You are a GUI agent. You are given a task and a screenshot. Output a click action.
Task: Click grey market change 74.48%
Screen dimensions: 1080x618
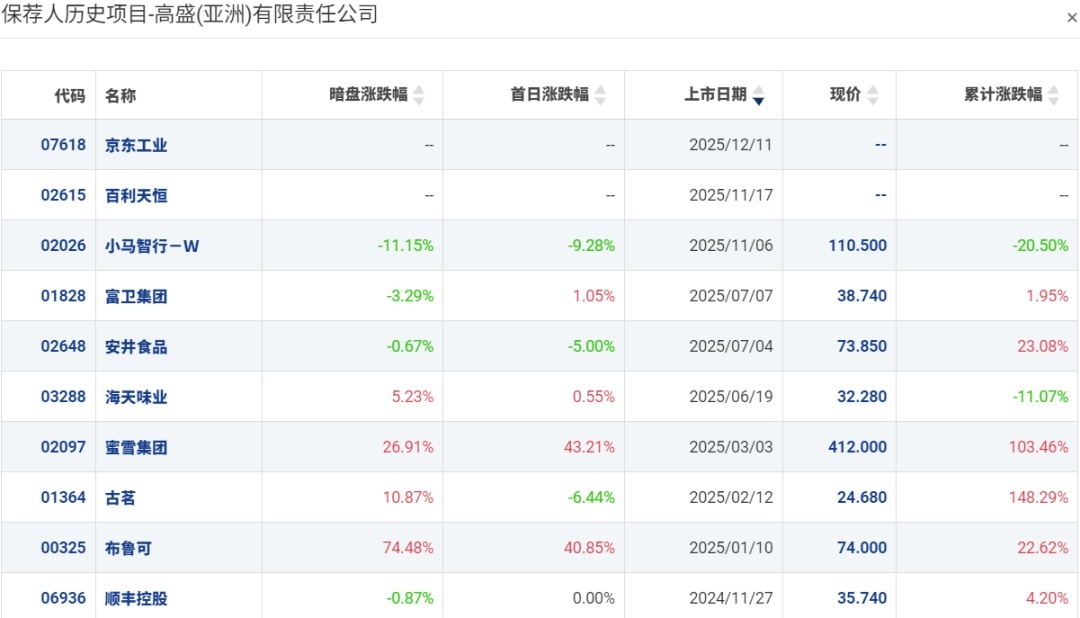[408, 547]
